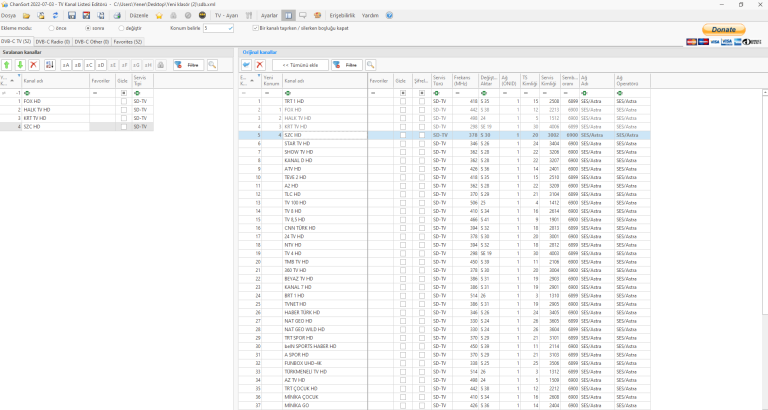Add to favorites list ±A
Screen dimensions: 768x410
pos(66,65)
